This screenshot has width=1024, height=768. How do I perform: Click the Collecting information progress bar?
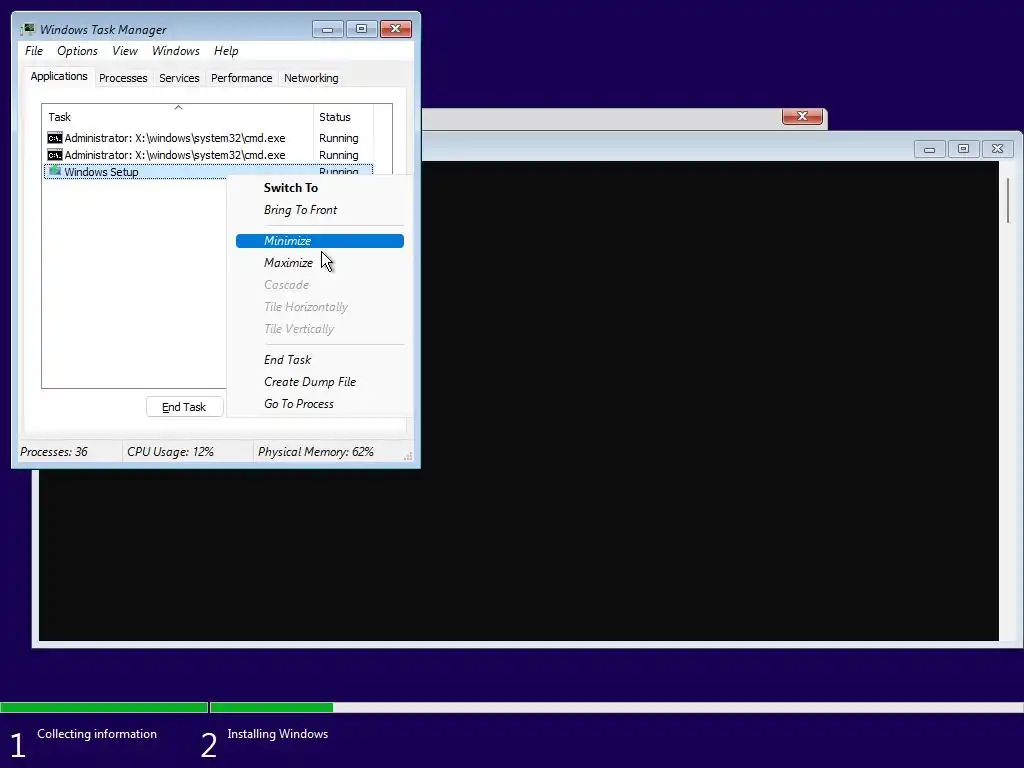click(104, 707)
